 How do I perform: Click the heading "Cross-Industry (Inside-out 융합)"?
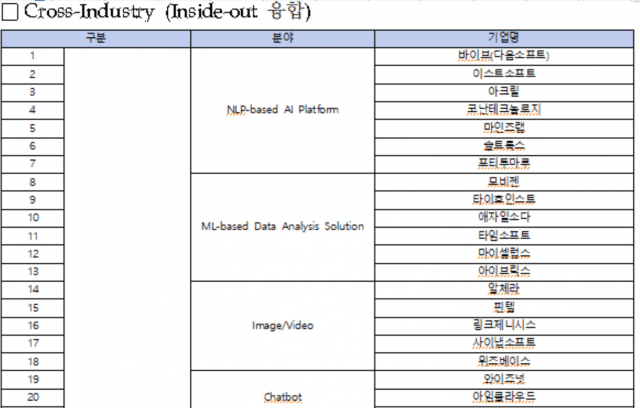click(x=167, y=11)
